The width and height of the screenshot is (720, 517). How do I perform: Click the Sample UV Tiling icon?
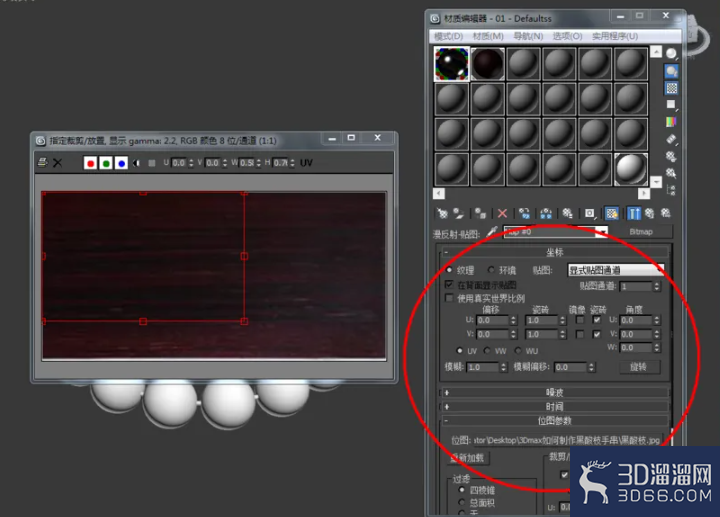(671, 105)
